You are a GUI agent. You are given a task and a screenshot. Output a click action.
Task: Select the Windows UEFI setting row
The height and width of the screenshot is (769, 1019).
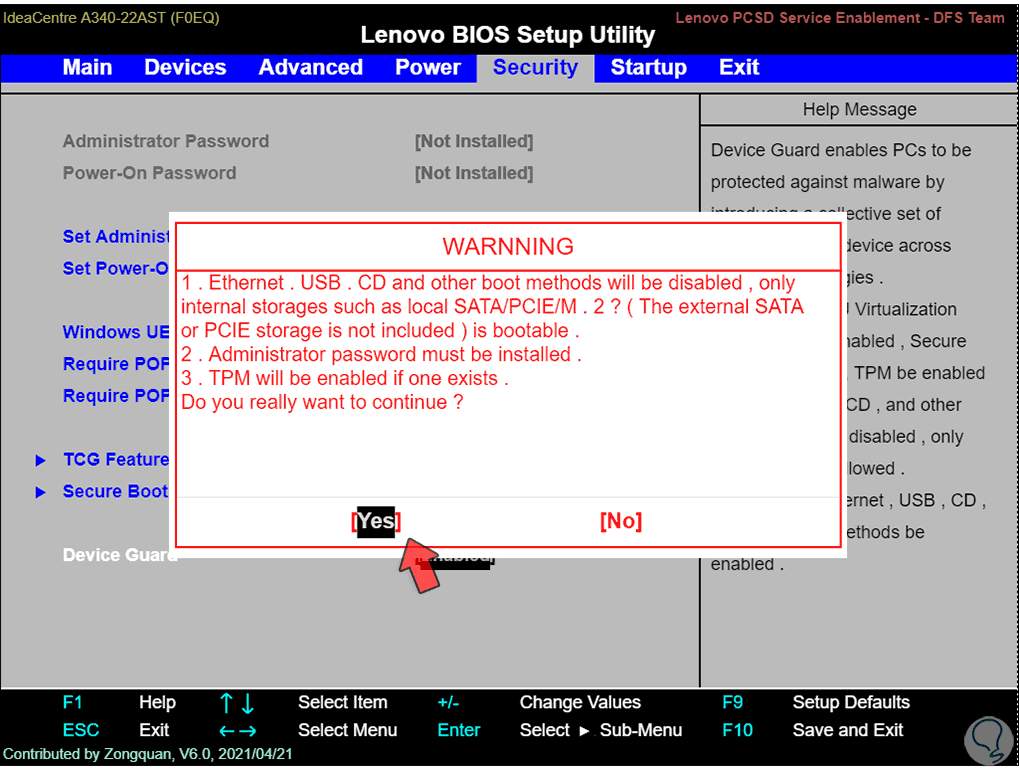click(116, 332)
